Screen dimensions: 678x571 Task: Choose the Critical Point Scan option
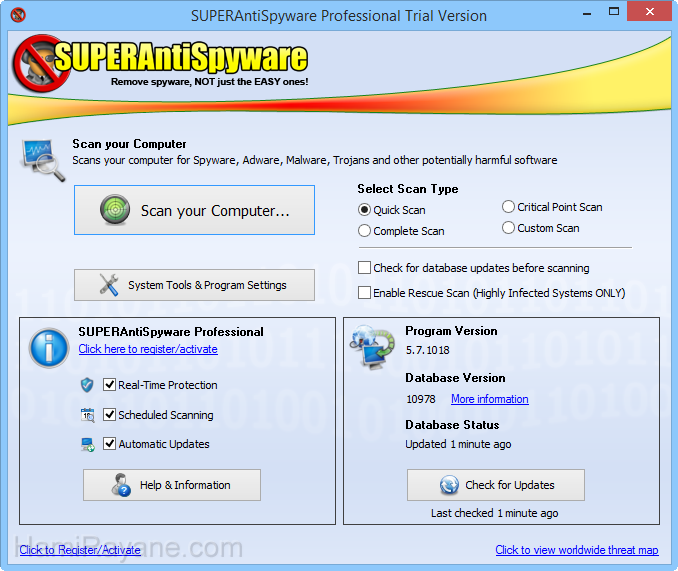pos(509,207)
